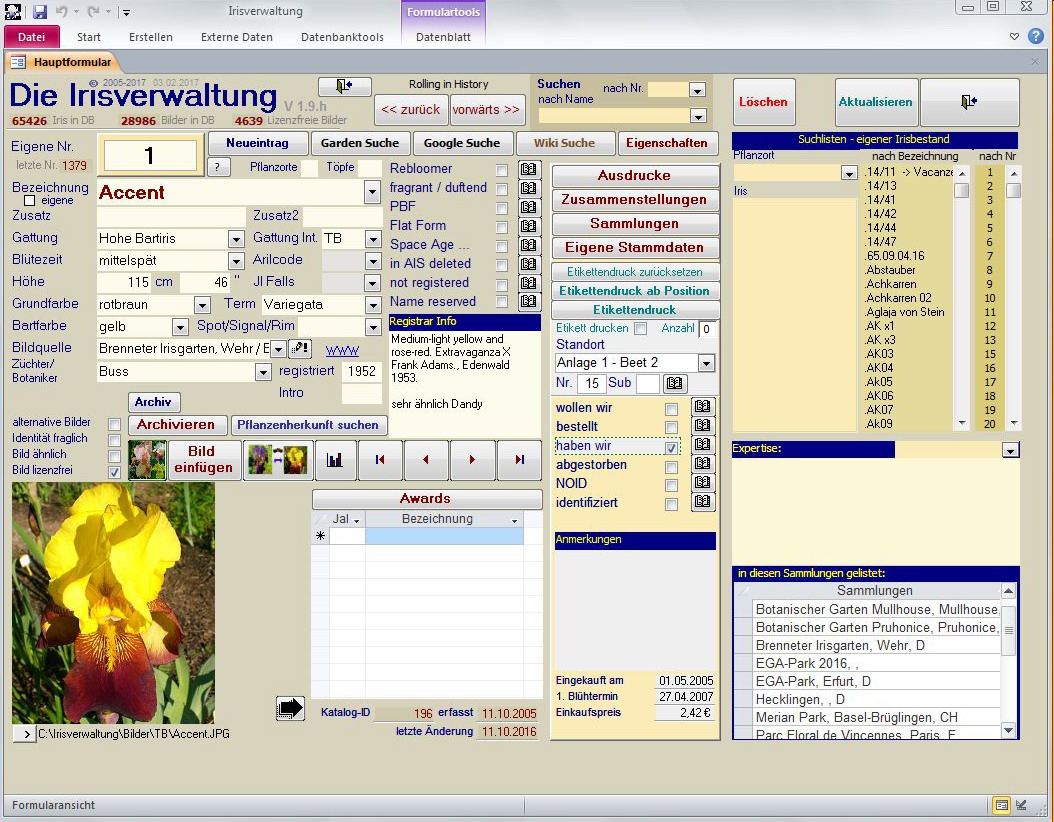Expand the Expertise dropdown

(1010, 450)
